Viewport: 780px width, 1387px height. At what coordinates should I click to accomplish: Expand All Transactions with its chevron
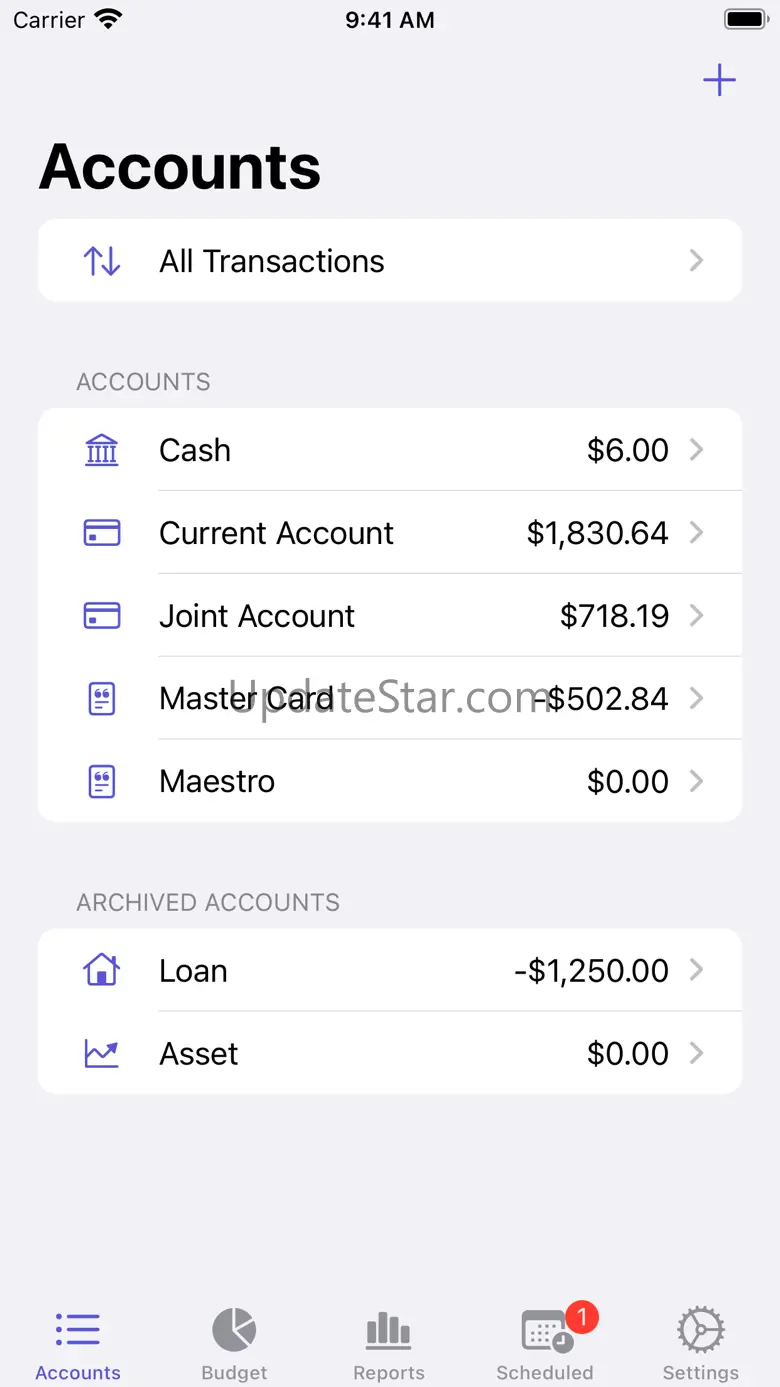point(697,261)
